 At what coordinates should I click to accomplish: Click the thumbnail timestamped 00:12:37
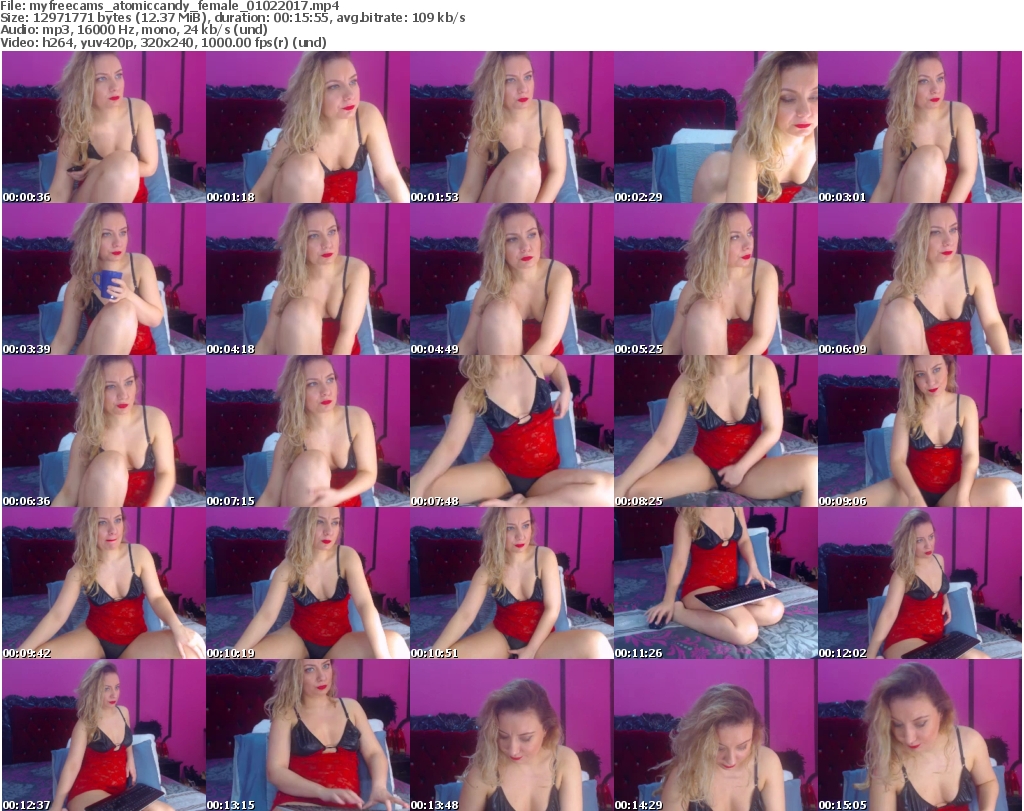click(x=104, y=735)
